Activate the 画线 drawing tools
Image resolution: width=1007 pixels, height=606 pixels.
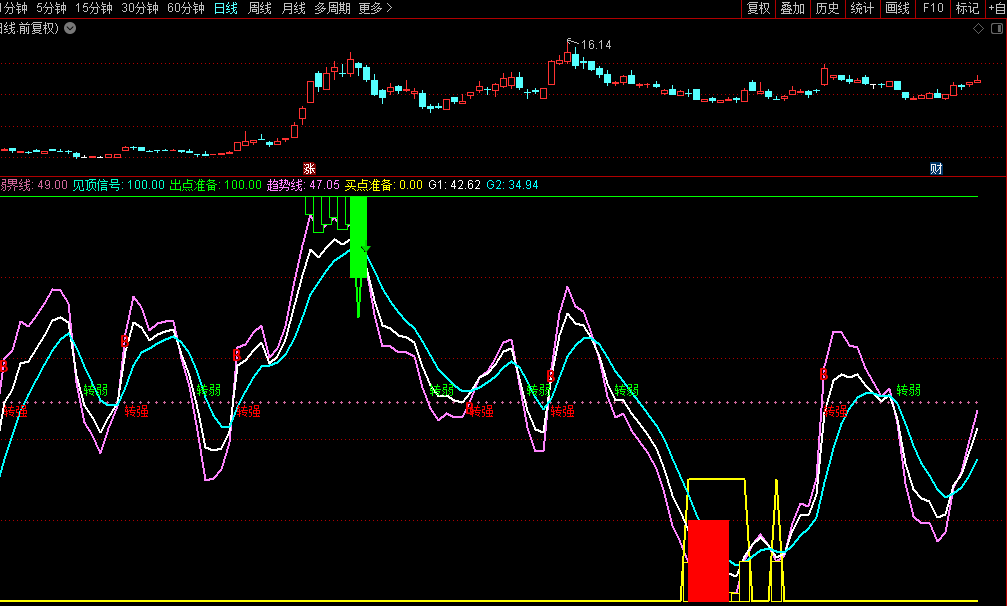(897, 8)
